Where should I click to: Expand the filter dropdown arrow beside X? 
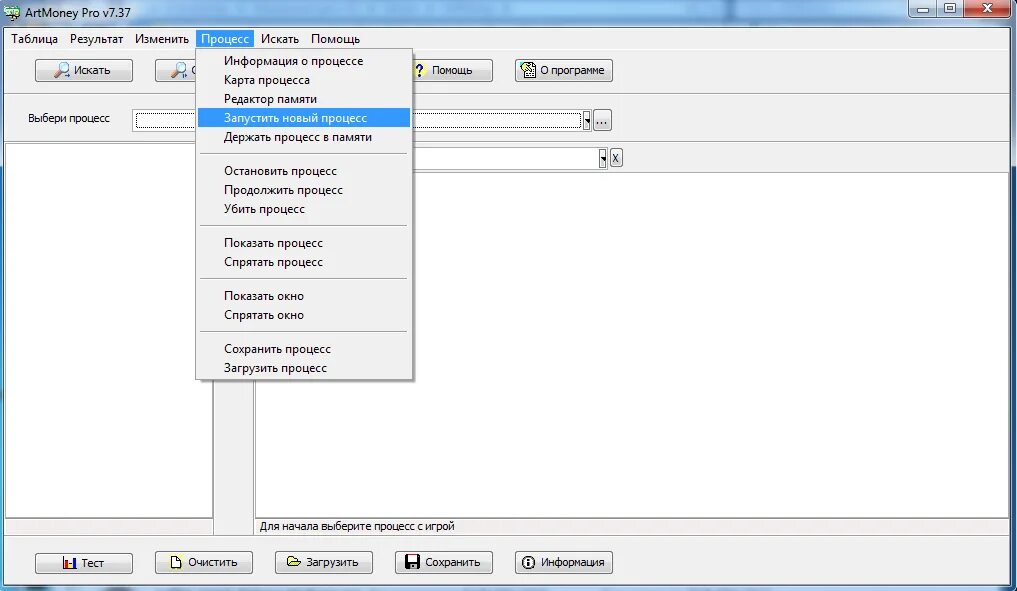pos(603,158)
